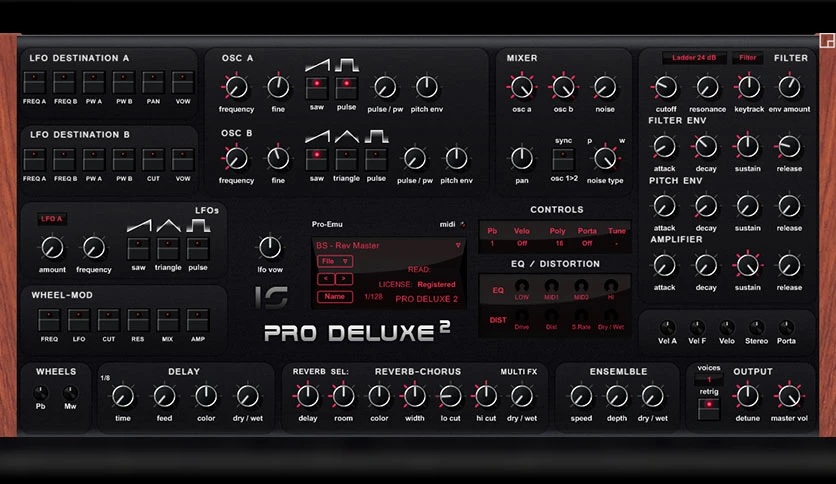
Task: Adjust the mixer noise knob
Action: click(605, 87)
